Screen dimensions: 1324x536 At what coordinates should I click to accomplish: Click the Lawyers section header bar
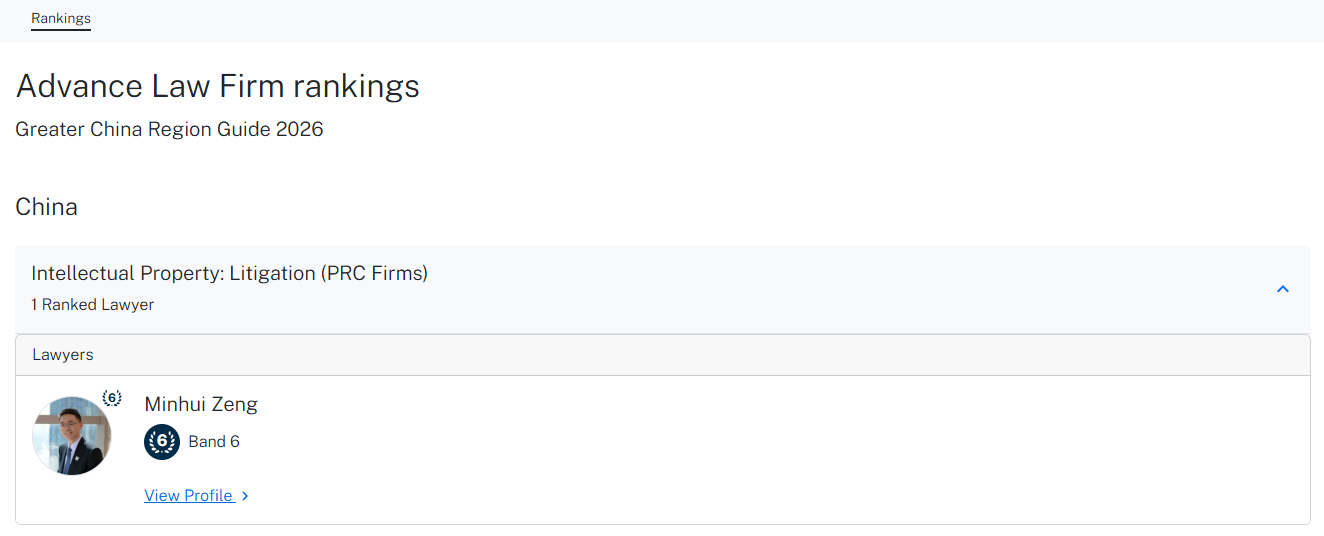click(x=662, y=355)
